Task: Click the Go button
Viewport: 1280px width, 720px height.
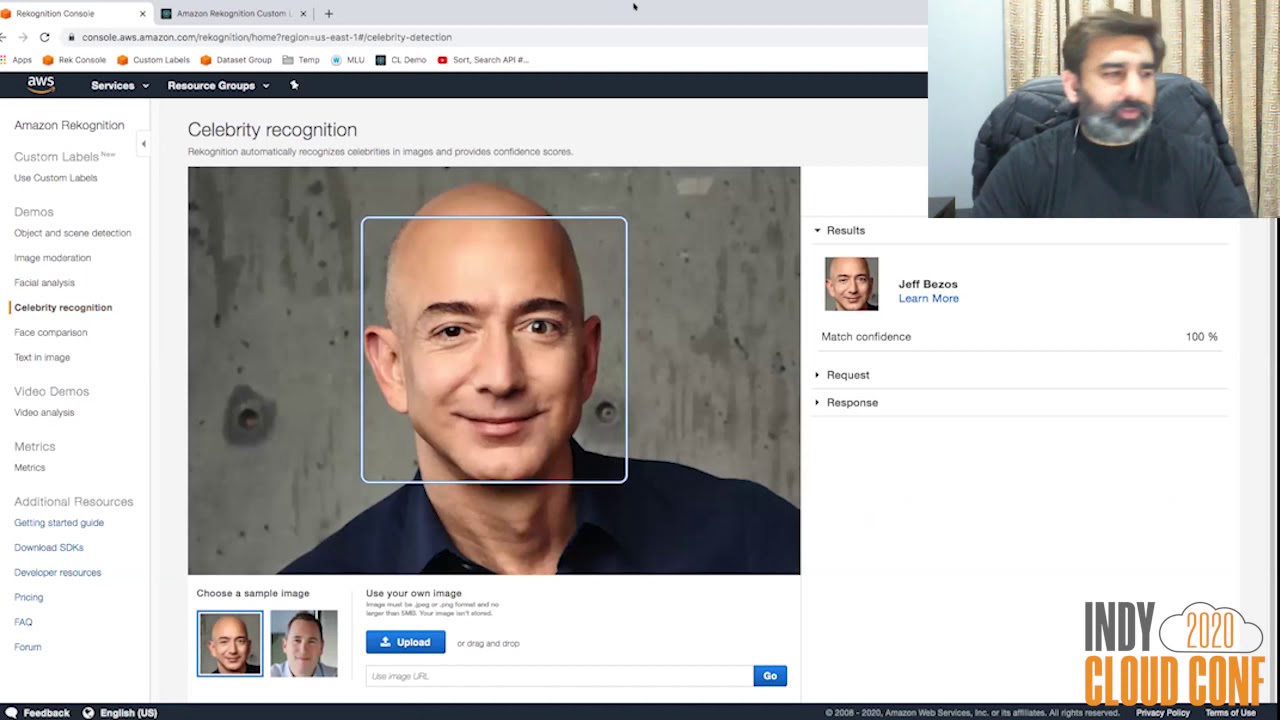Action: coord(770,676)
